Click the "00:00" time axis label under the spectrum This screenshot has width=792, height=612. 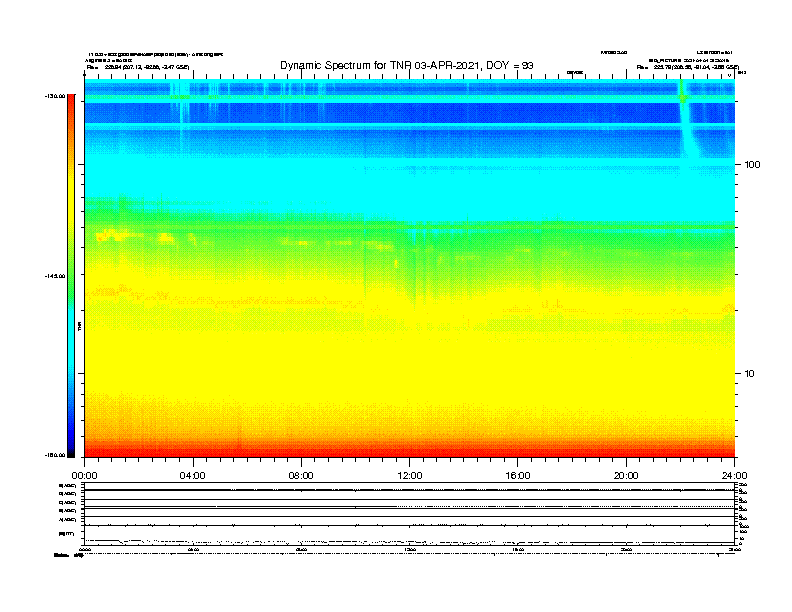tap(84, 476)
